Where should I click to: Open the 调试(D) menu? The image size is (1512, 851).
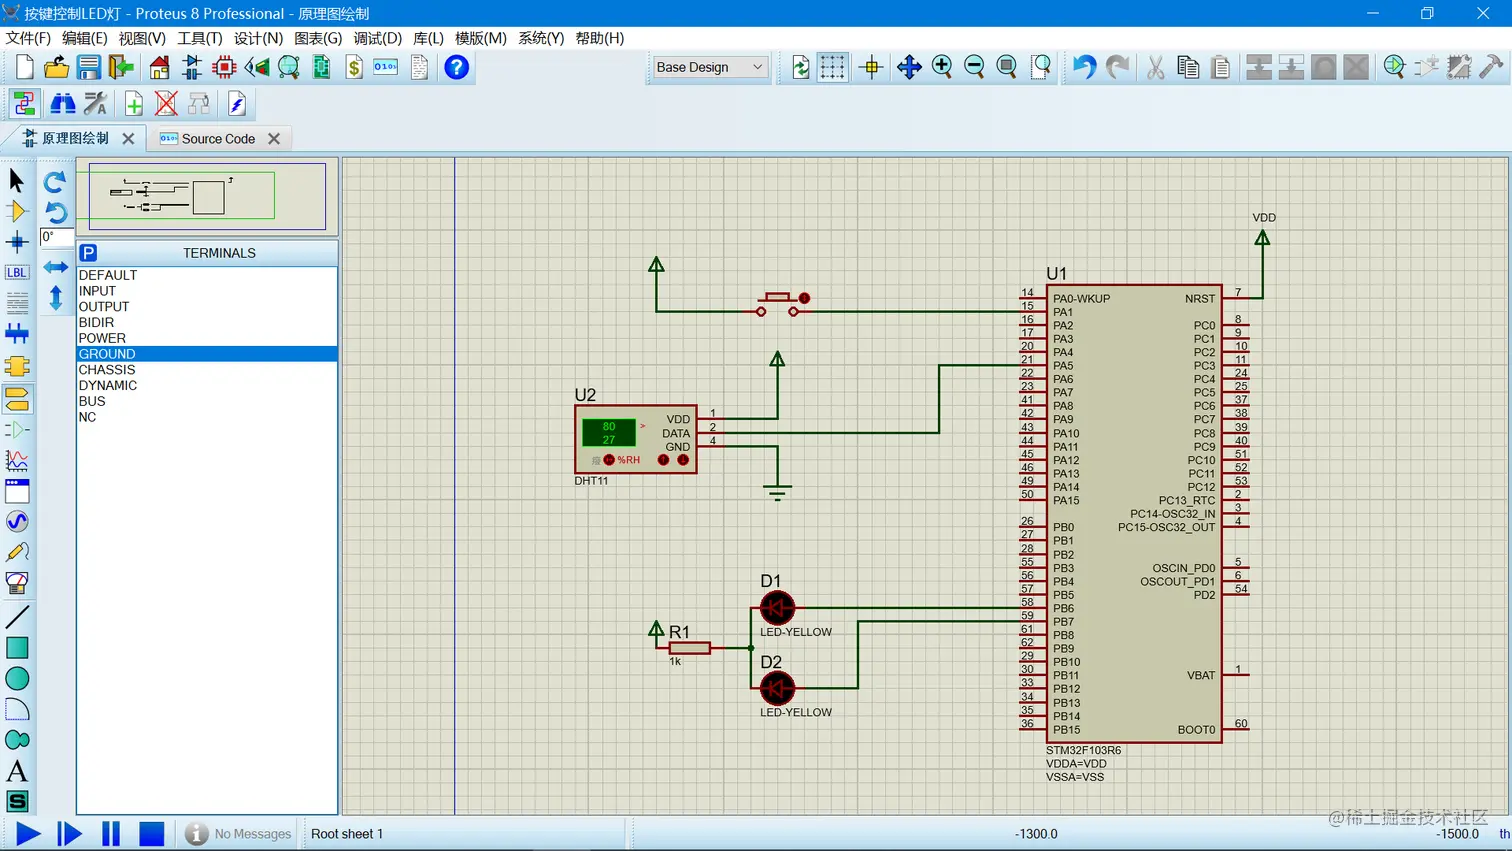[x=377, y=38]
